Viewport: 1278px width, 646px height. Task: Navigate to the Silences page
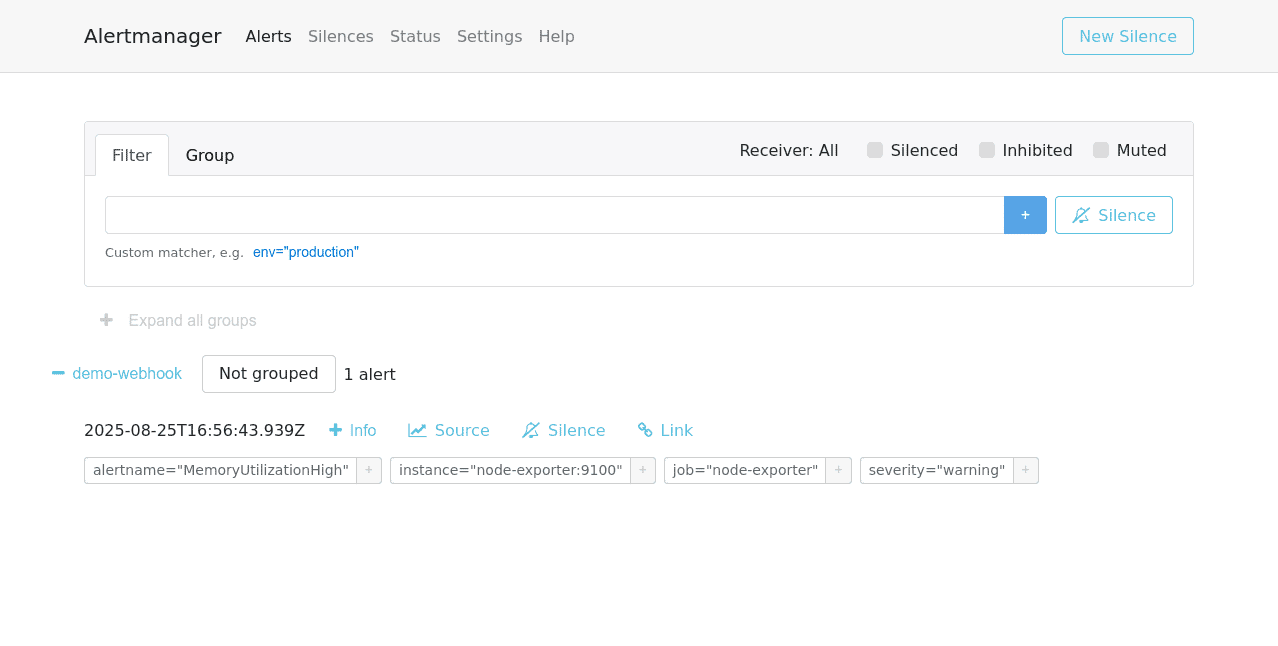pos(340,36)
